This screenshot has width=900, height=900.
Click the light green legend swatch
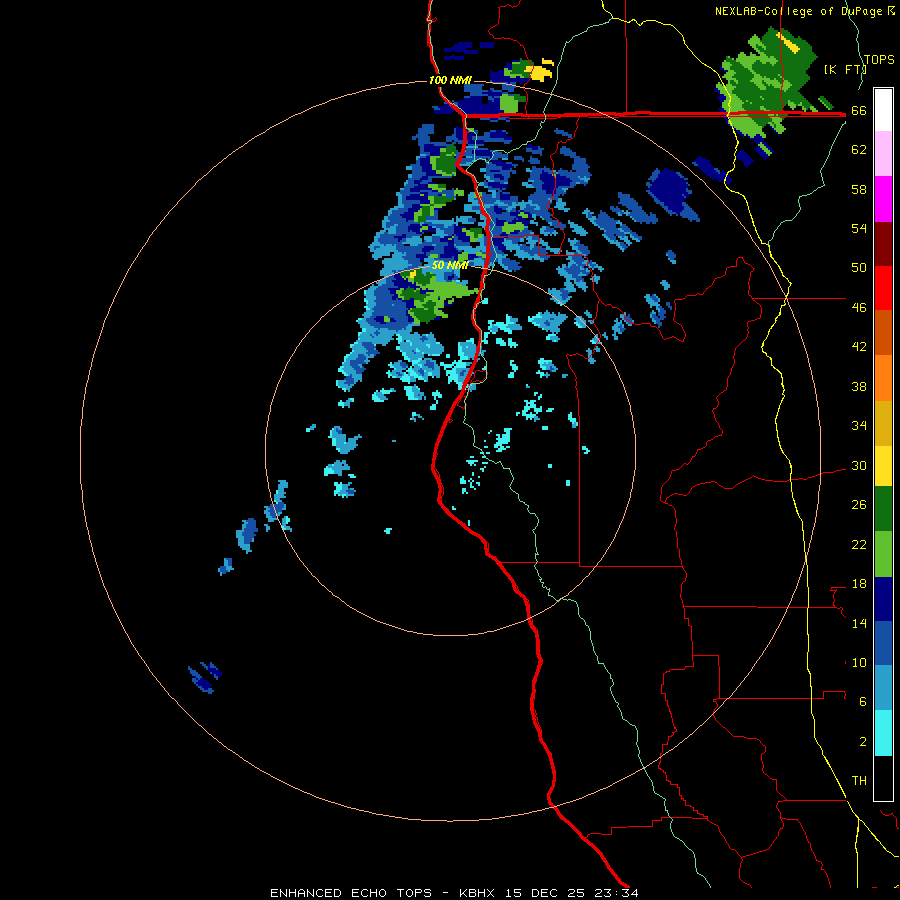click(x=883, y=554)
